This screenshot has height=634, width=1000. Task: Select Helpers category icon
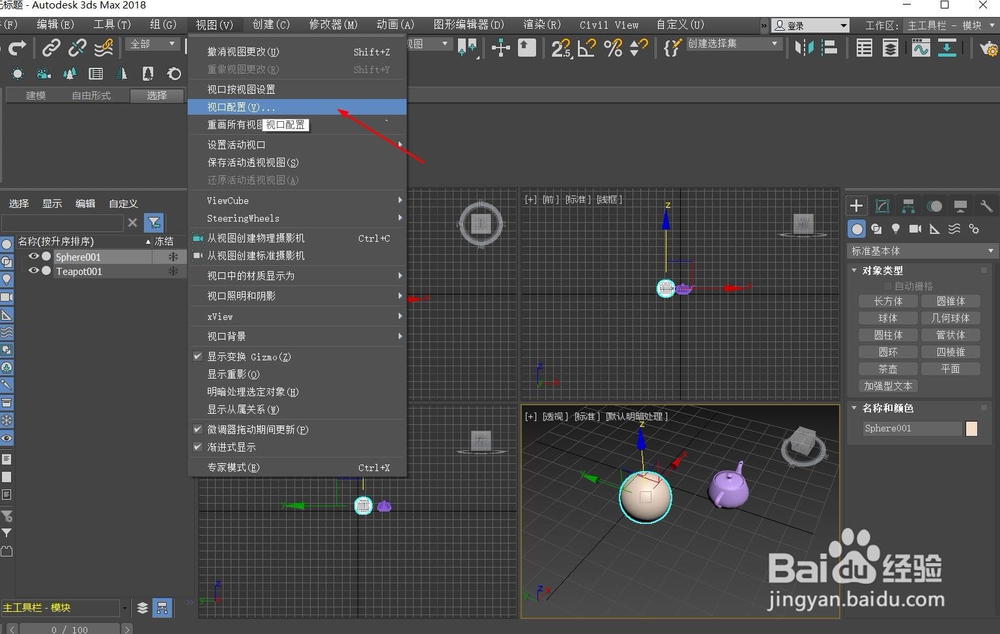935,229
